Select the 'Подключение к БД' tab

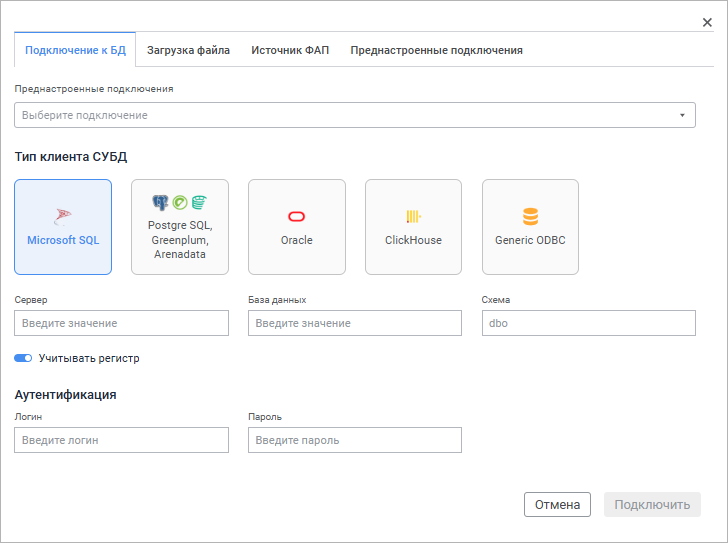pos(75,50)
